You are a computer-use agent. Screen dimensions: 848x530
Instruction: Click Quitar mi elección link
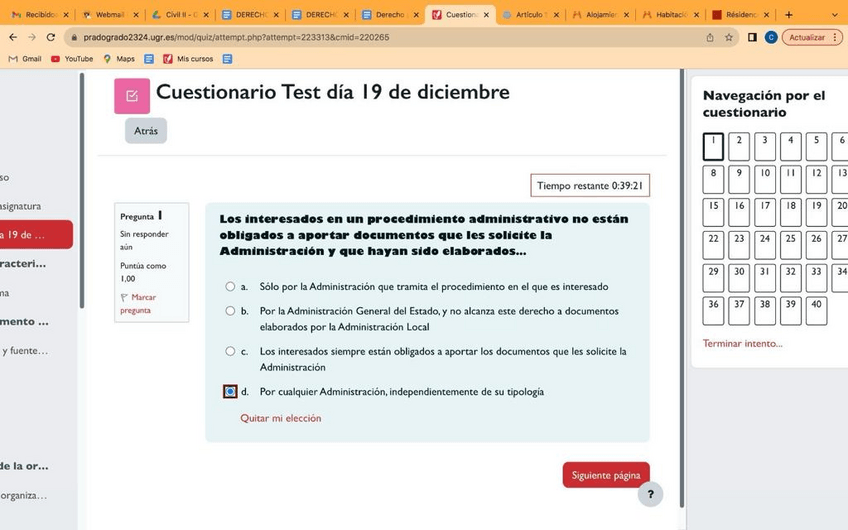pyautogui.click(x=281, y=418)
